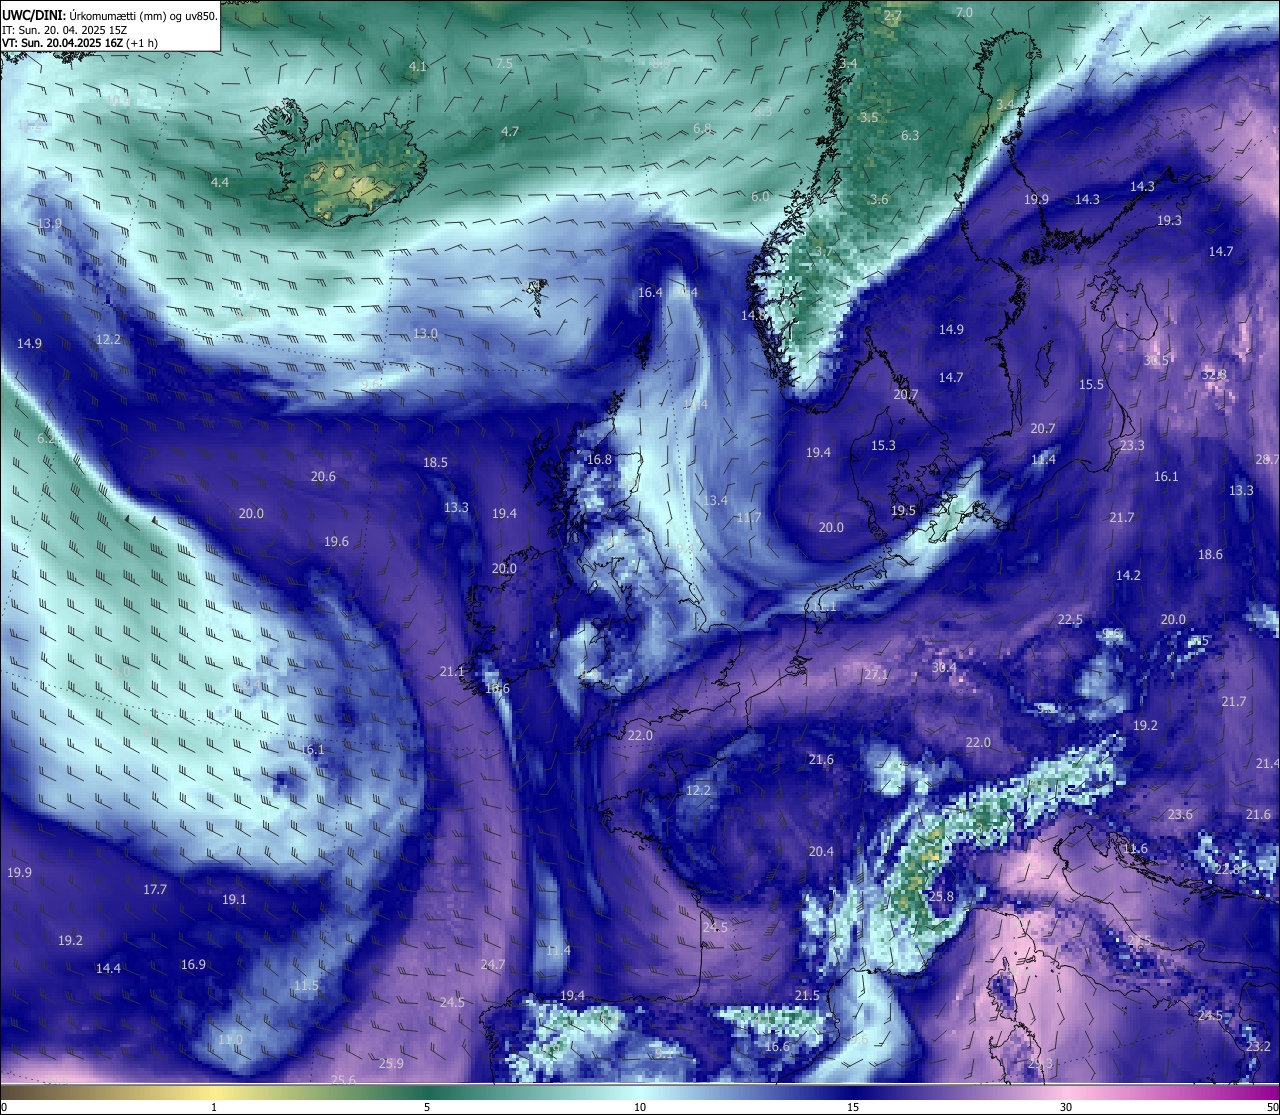Click the 24.7 value on the map
The height and width of the screenshot is (1115, 1280).
coord(493,965)
